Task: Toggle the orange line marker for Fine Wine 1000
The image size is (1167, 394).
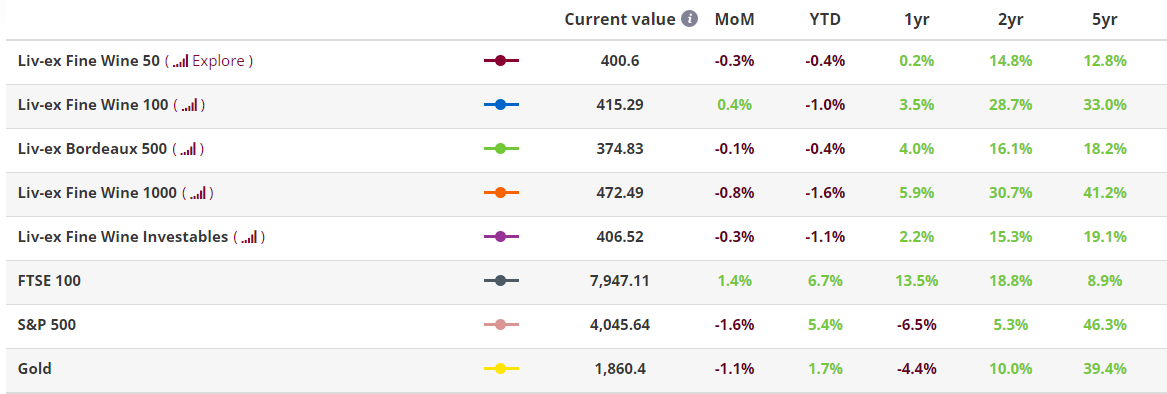Action: 501,193
